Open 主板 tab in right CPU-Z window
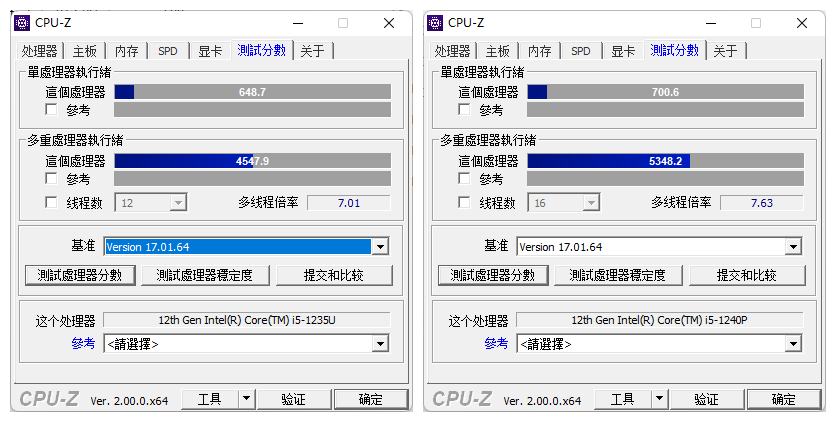Screen dimensions: 836x422 [x=498, y=51]
